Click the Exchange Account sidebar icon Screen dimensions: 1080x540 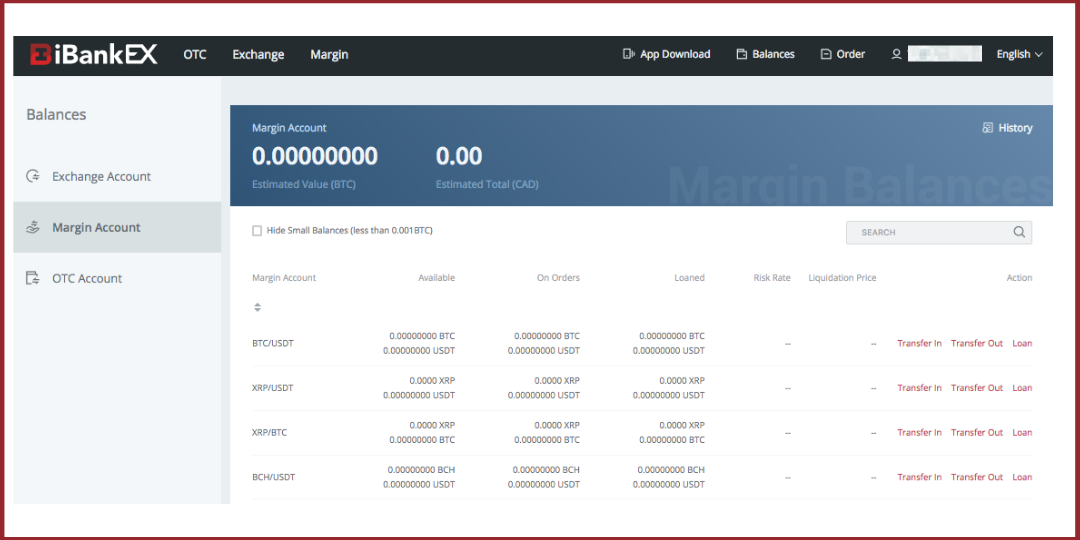32,176
